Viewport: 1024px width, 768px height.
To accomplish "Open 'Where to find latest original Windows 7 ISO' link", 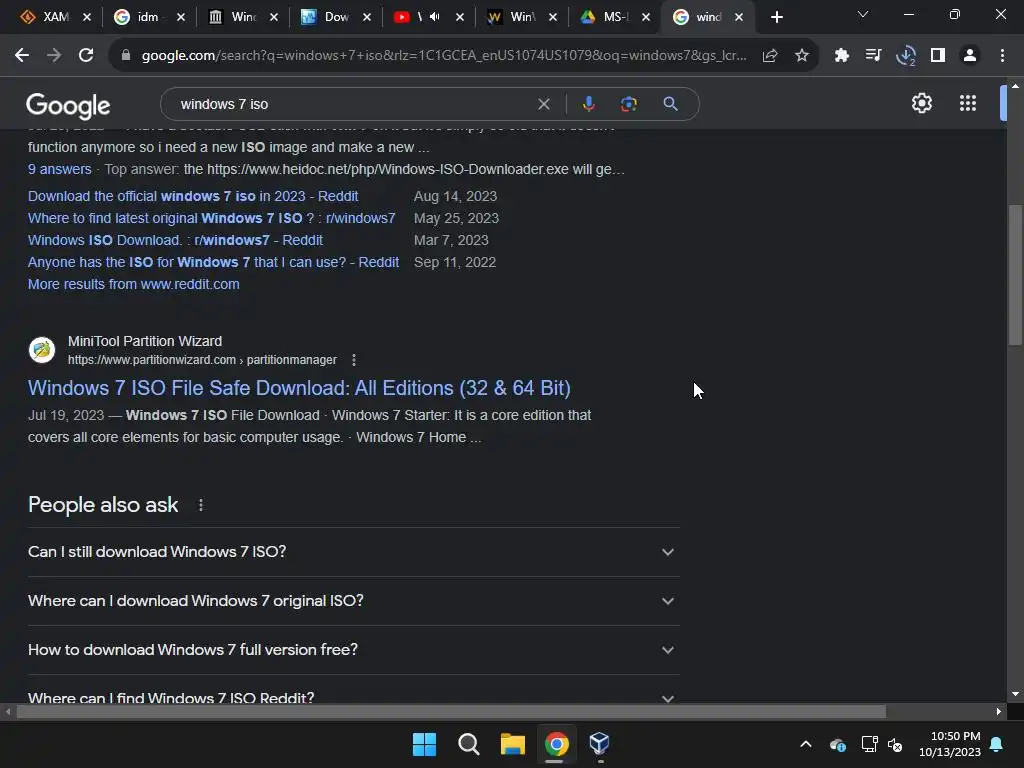I will [x=212, y=218].
